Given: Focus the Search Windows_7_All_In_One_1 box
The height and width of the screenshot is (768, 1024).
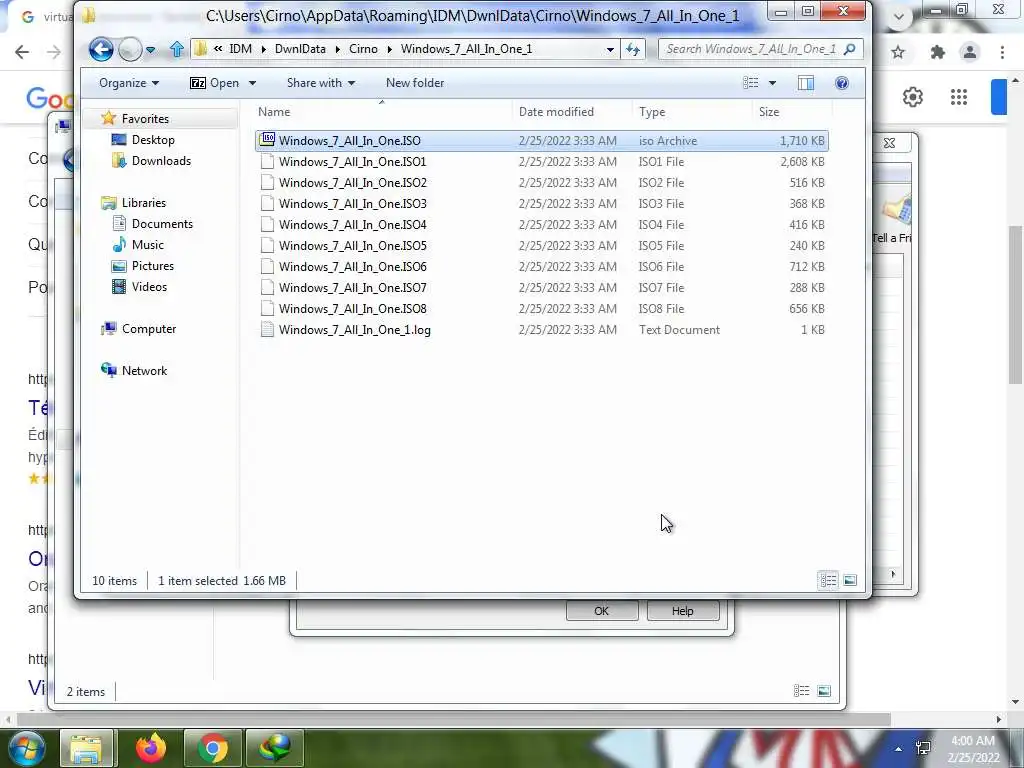Looking at the screenshot, I should [x=760, y=49].
